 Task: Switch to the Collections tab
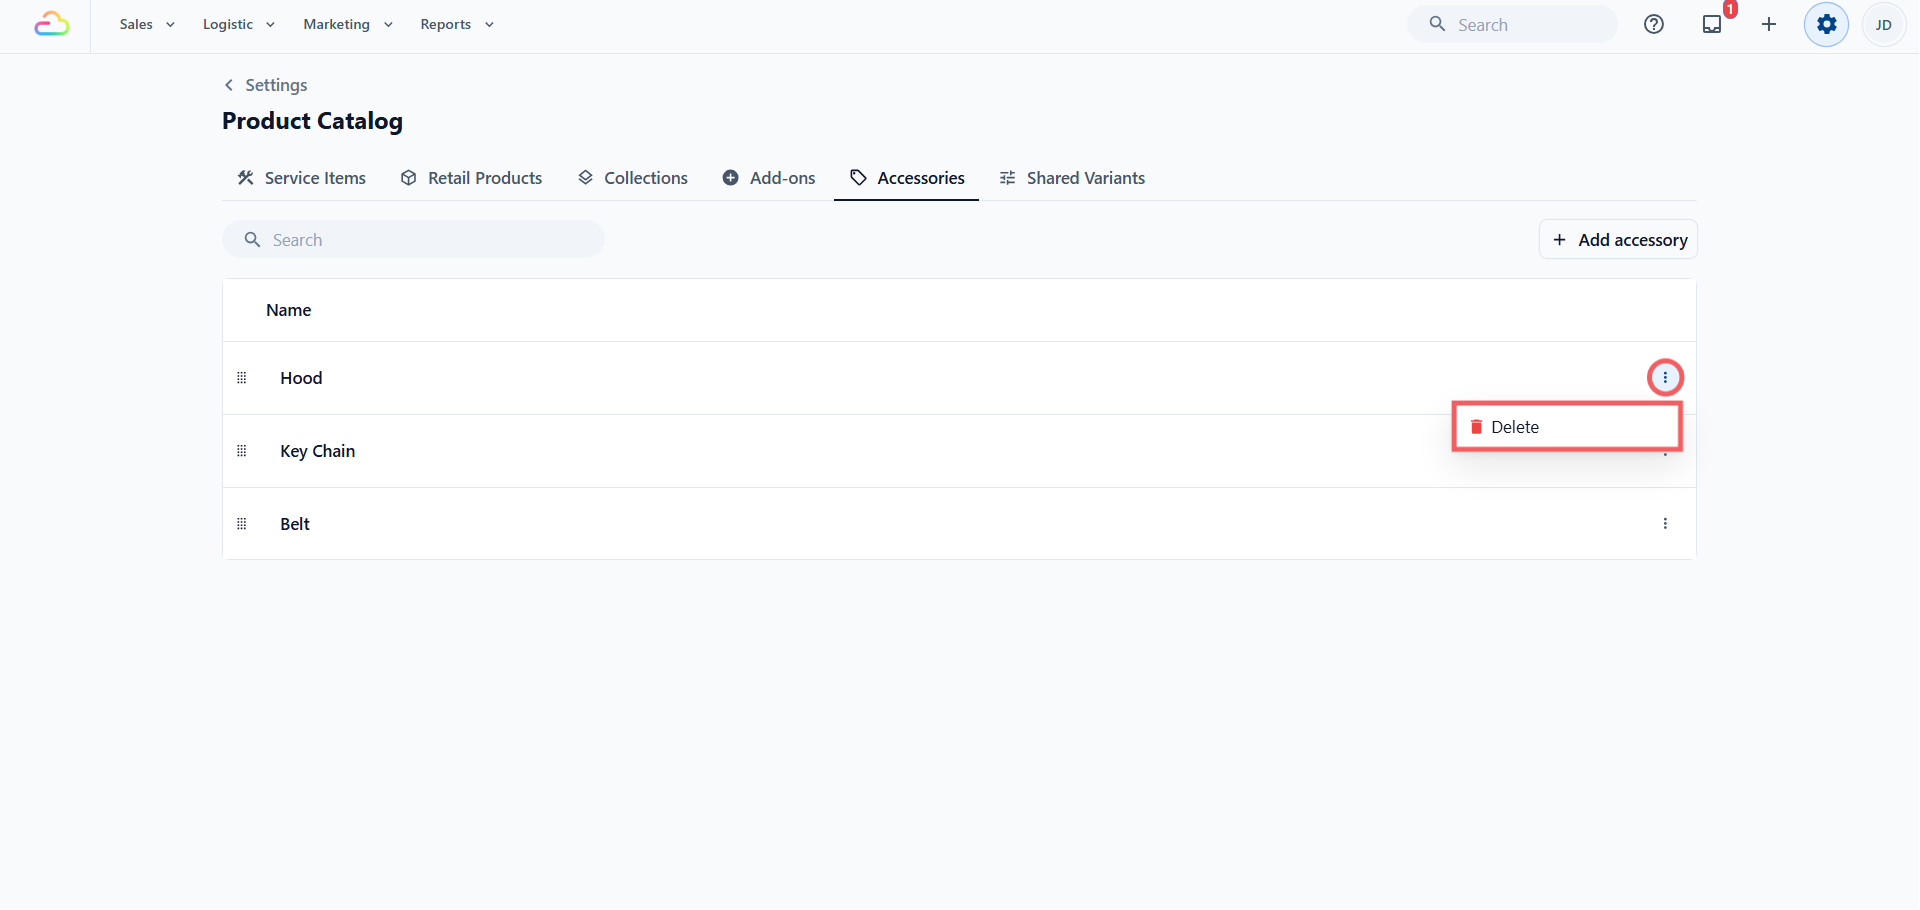633,178
